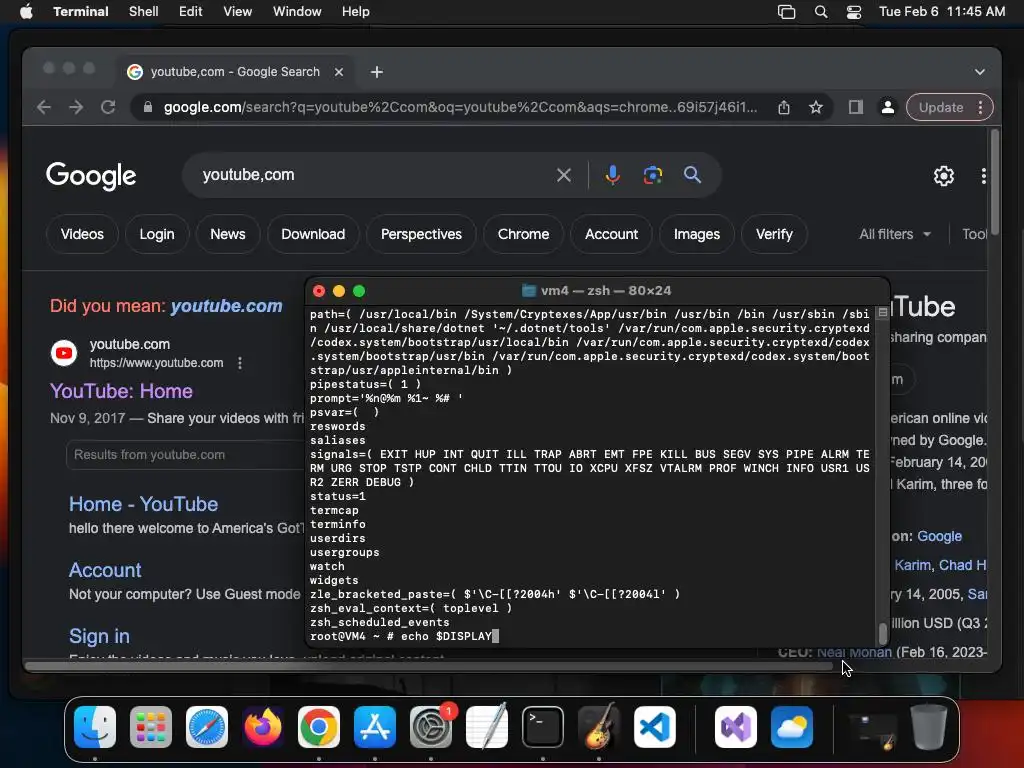Click the Terminal window scrollbar
1024x768 pixels.
coord(882,633)
